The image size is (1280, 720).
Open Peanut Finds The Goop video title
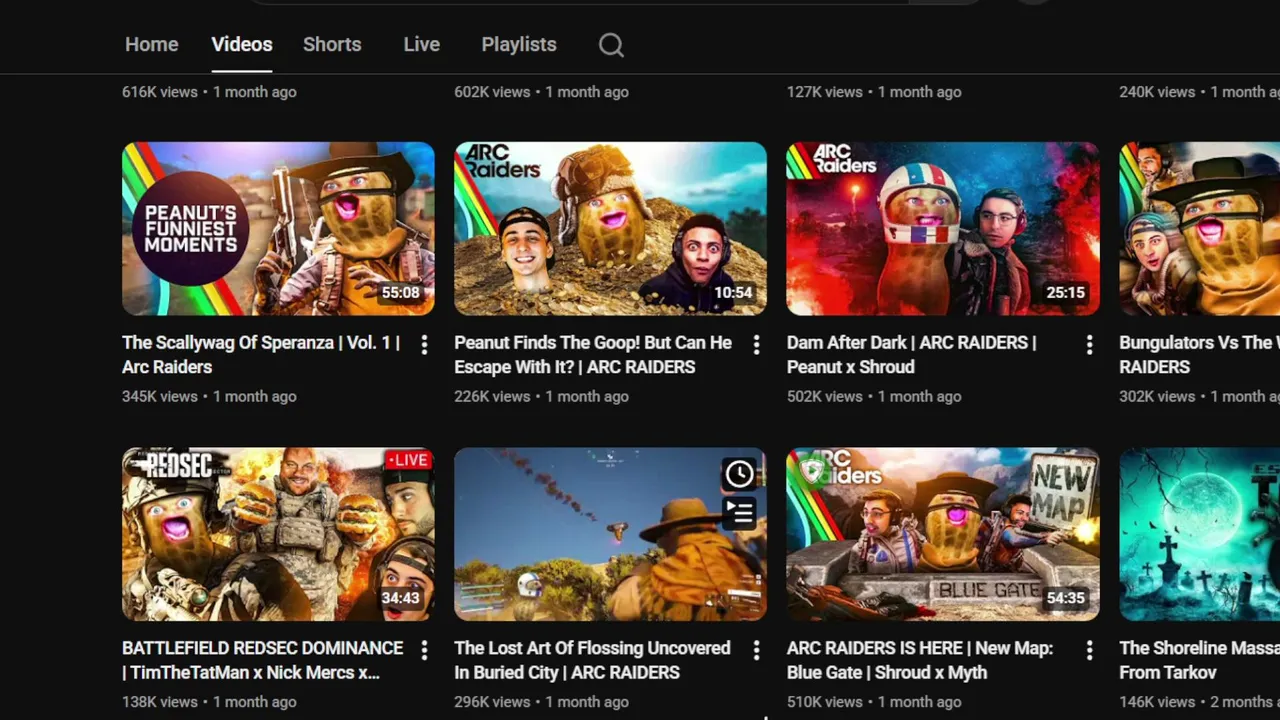pos(593,355)
